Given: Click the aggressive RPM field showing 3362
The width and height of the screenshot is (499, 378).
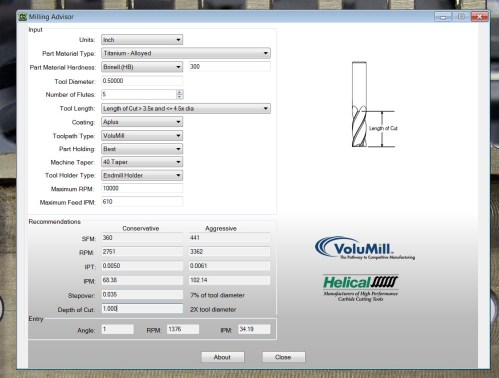Looking at the screenshot, I should click(x=230, y=252).
